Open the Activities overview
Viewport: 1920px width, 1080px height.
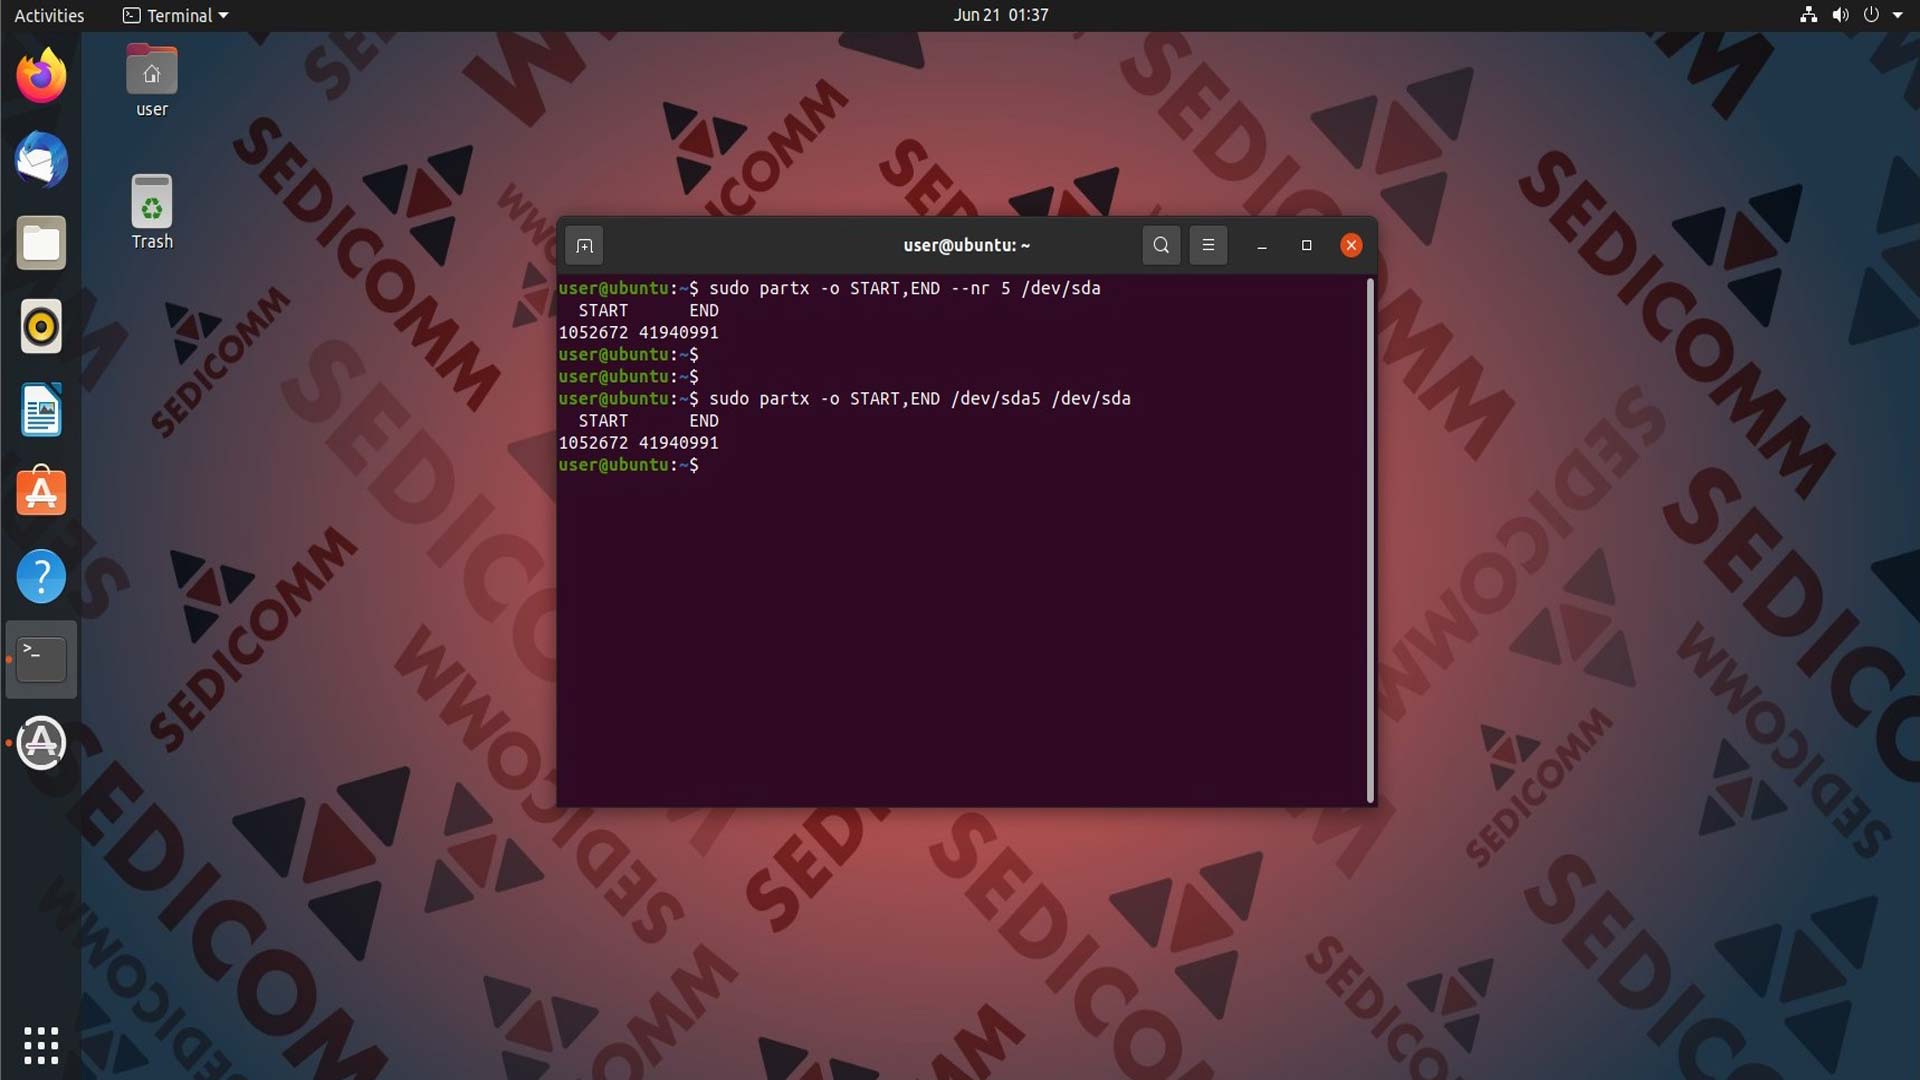pyautogui.click(x=49, y=15)
